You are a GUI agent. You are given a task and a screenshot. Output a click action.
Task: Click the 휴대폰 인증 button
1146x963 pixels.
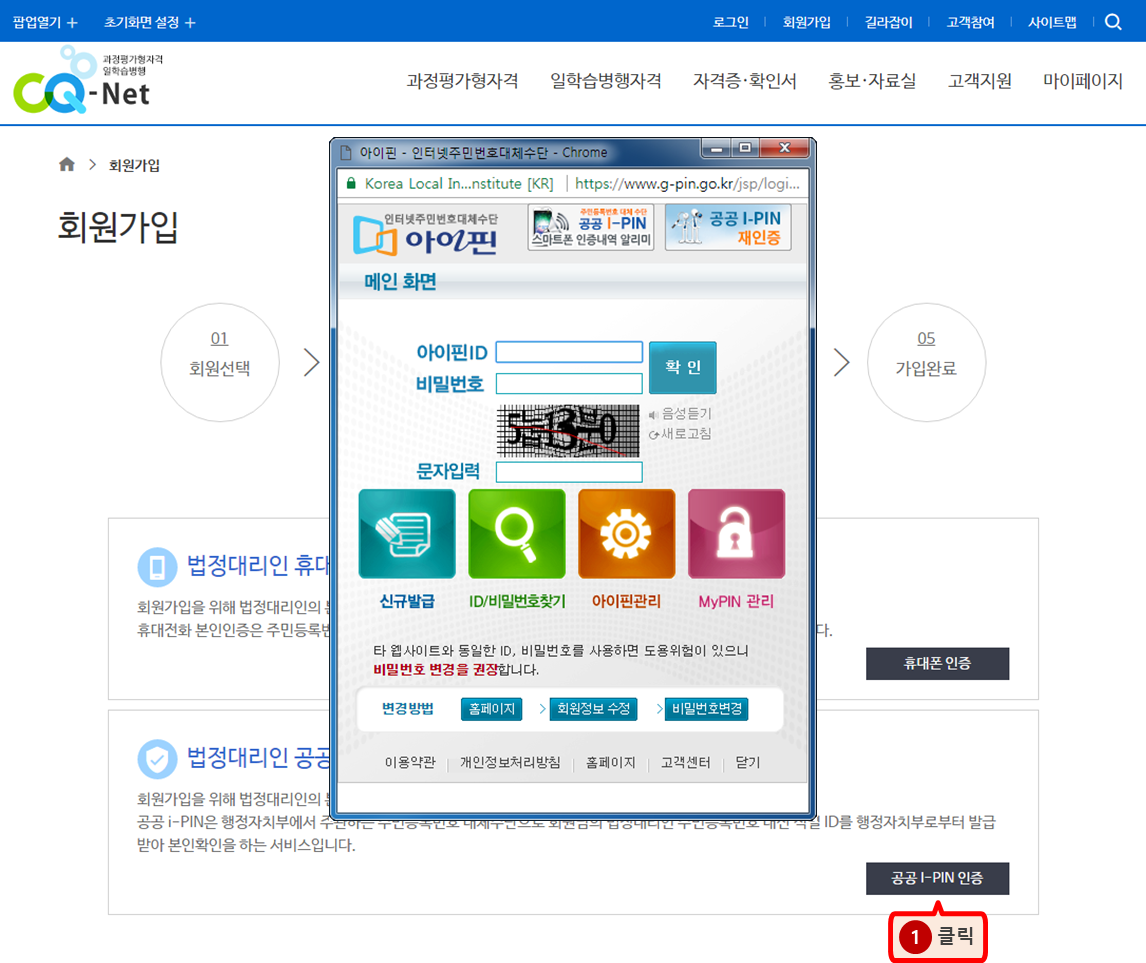pyautogui.click(x=937, y=663)
